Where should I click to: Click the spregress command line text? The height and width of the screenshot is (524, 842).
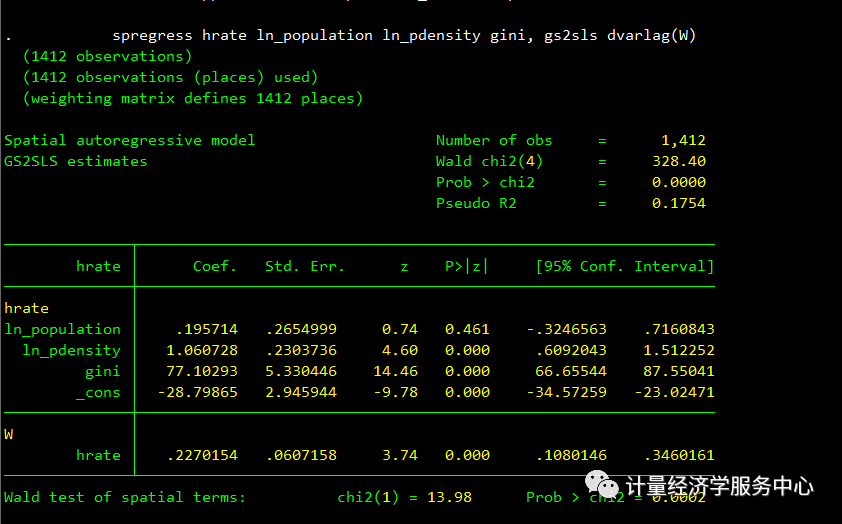coord(404,36)
